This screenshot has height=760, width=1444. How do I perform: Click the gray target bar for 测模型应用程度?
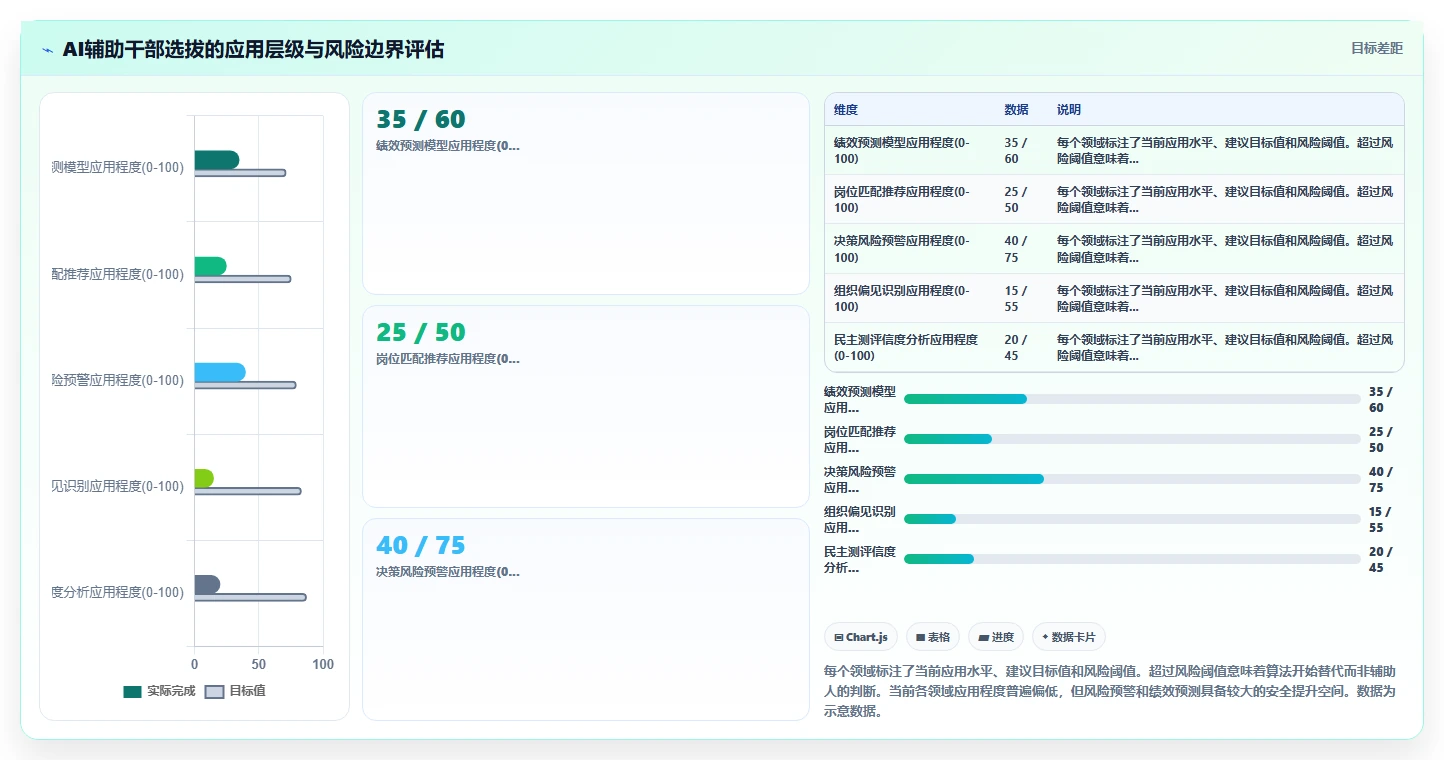(x=240, y=173)
